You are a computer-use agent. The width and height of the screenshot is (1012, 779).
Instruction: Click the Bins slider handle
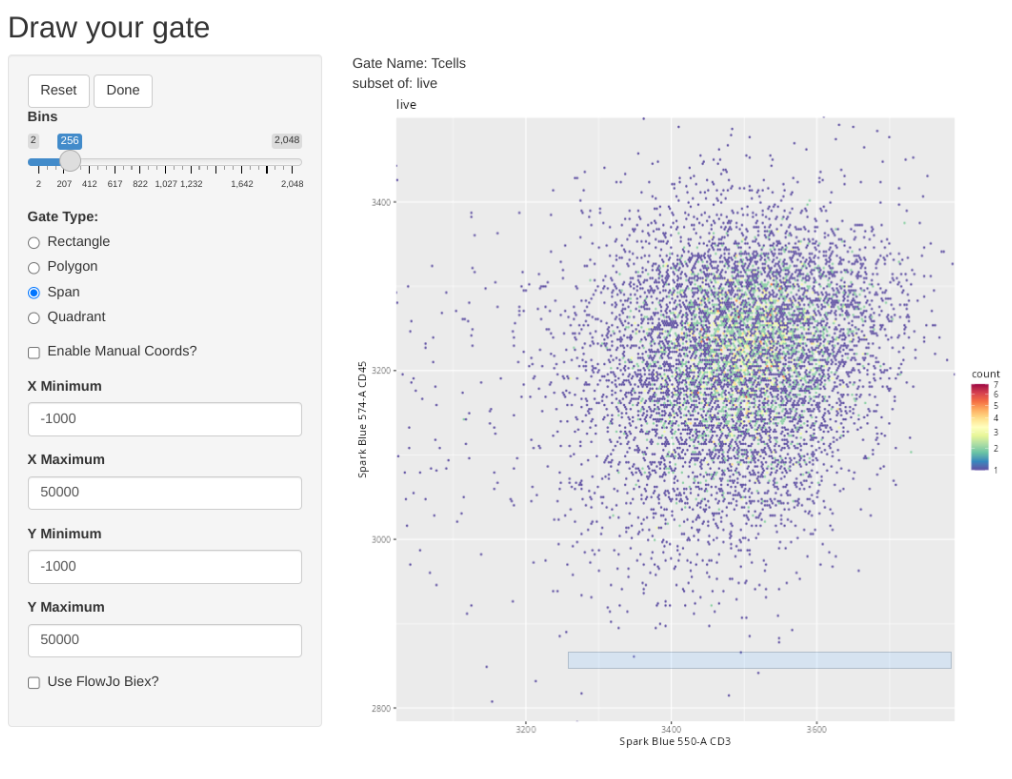(70, 161)
